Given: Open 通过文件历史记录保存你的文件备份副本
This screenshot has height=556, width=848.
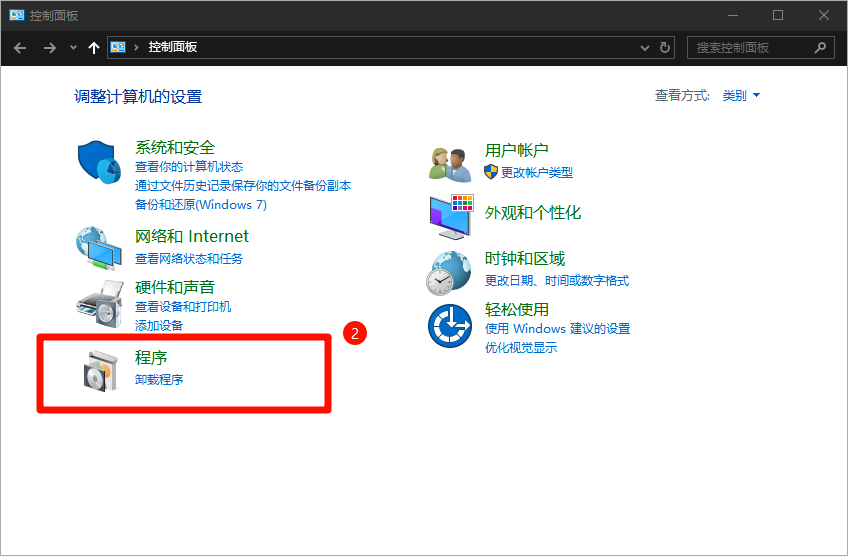Looking at the screenshot, I should click(243, 186).
